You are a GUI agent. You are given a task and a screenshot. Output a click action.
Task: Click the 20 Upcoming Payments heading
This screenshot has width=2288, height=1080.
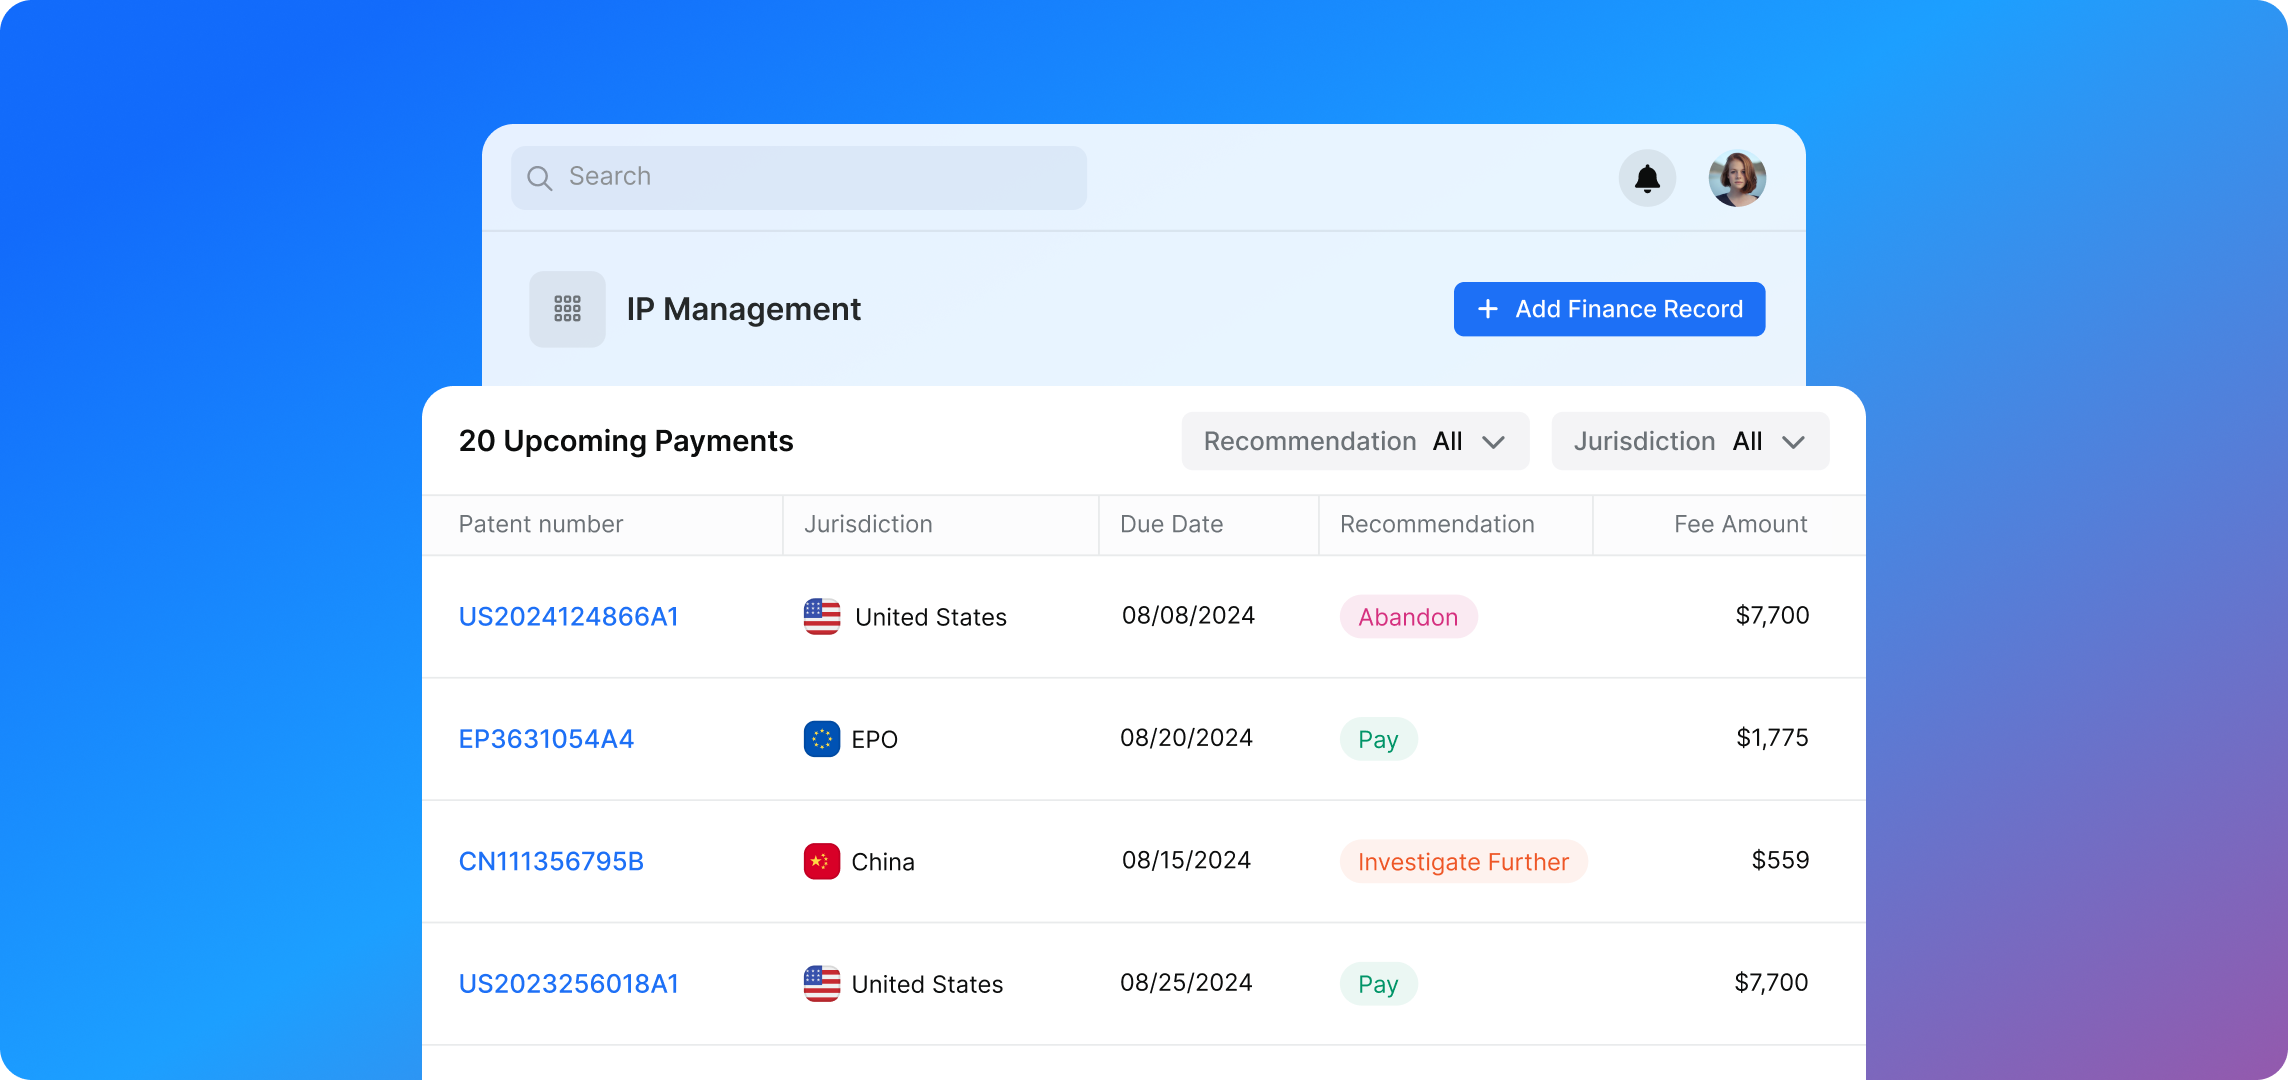(x=626, y=441)
